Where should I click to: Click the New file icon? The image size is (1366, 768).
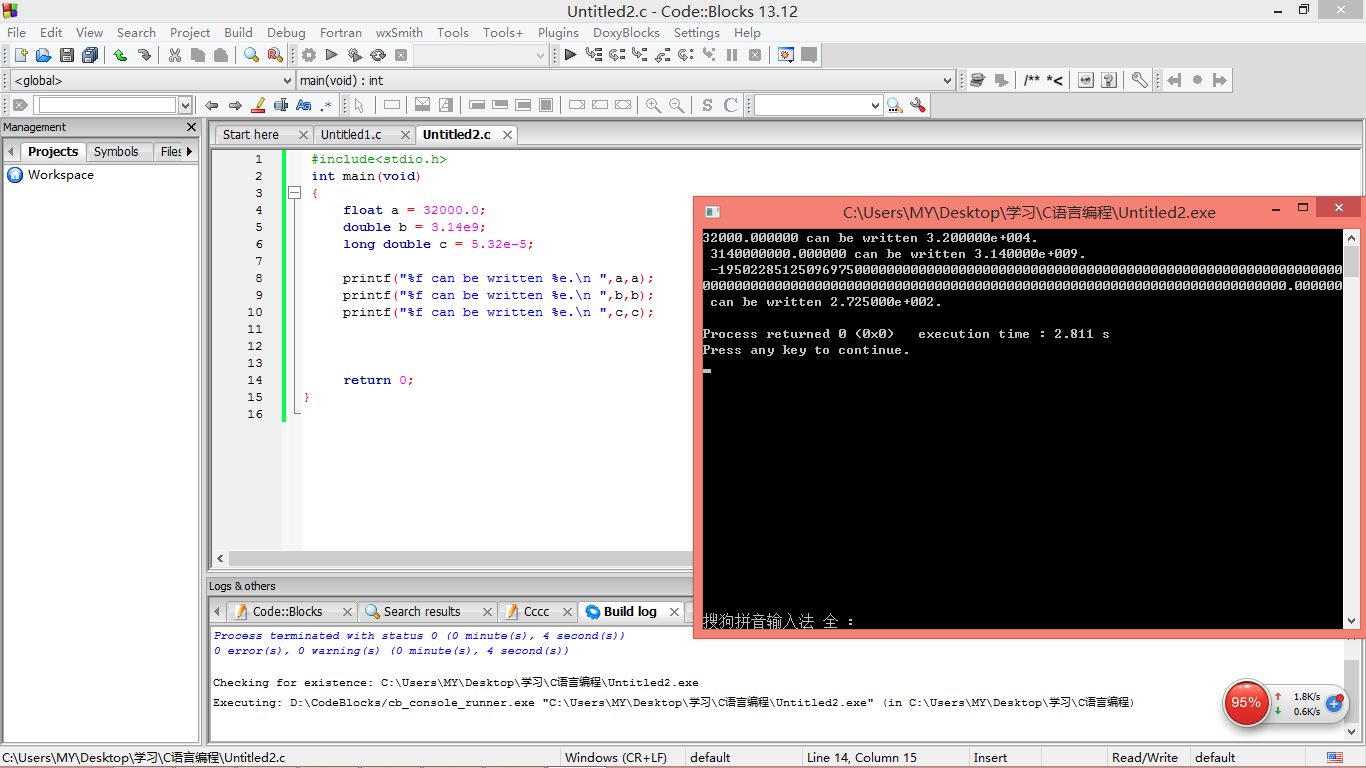click(20, 55)
